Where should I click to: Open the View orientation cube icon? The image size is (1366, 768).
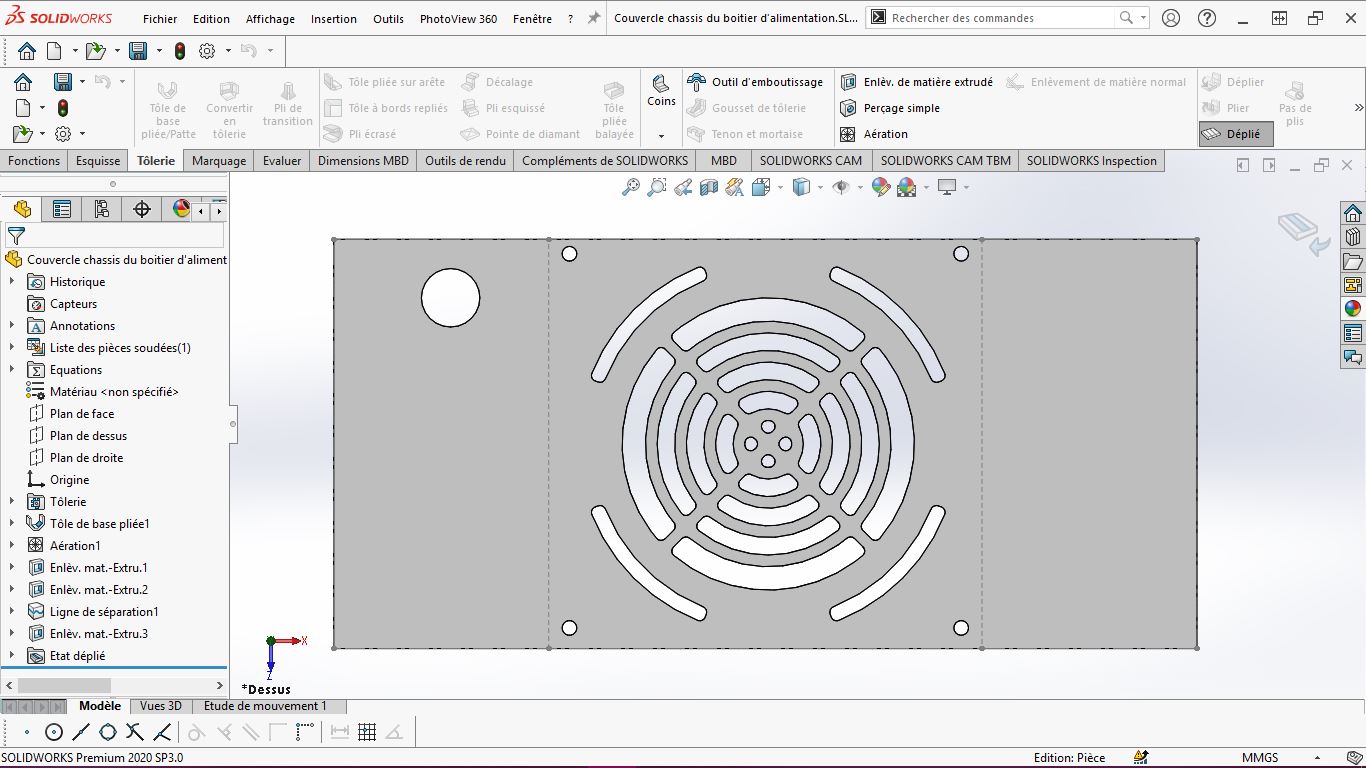click(761, 187)
